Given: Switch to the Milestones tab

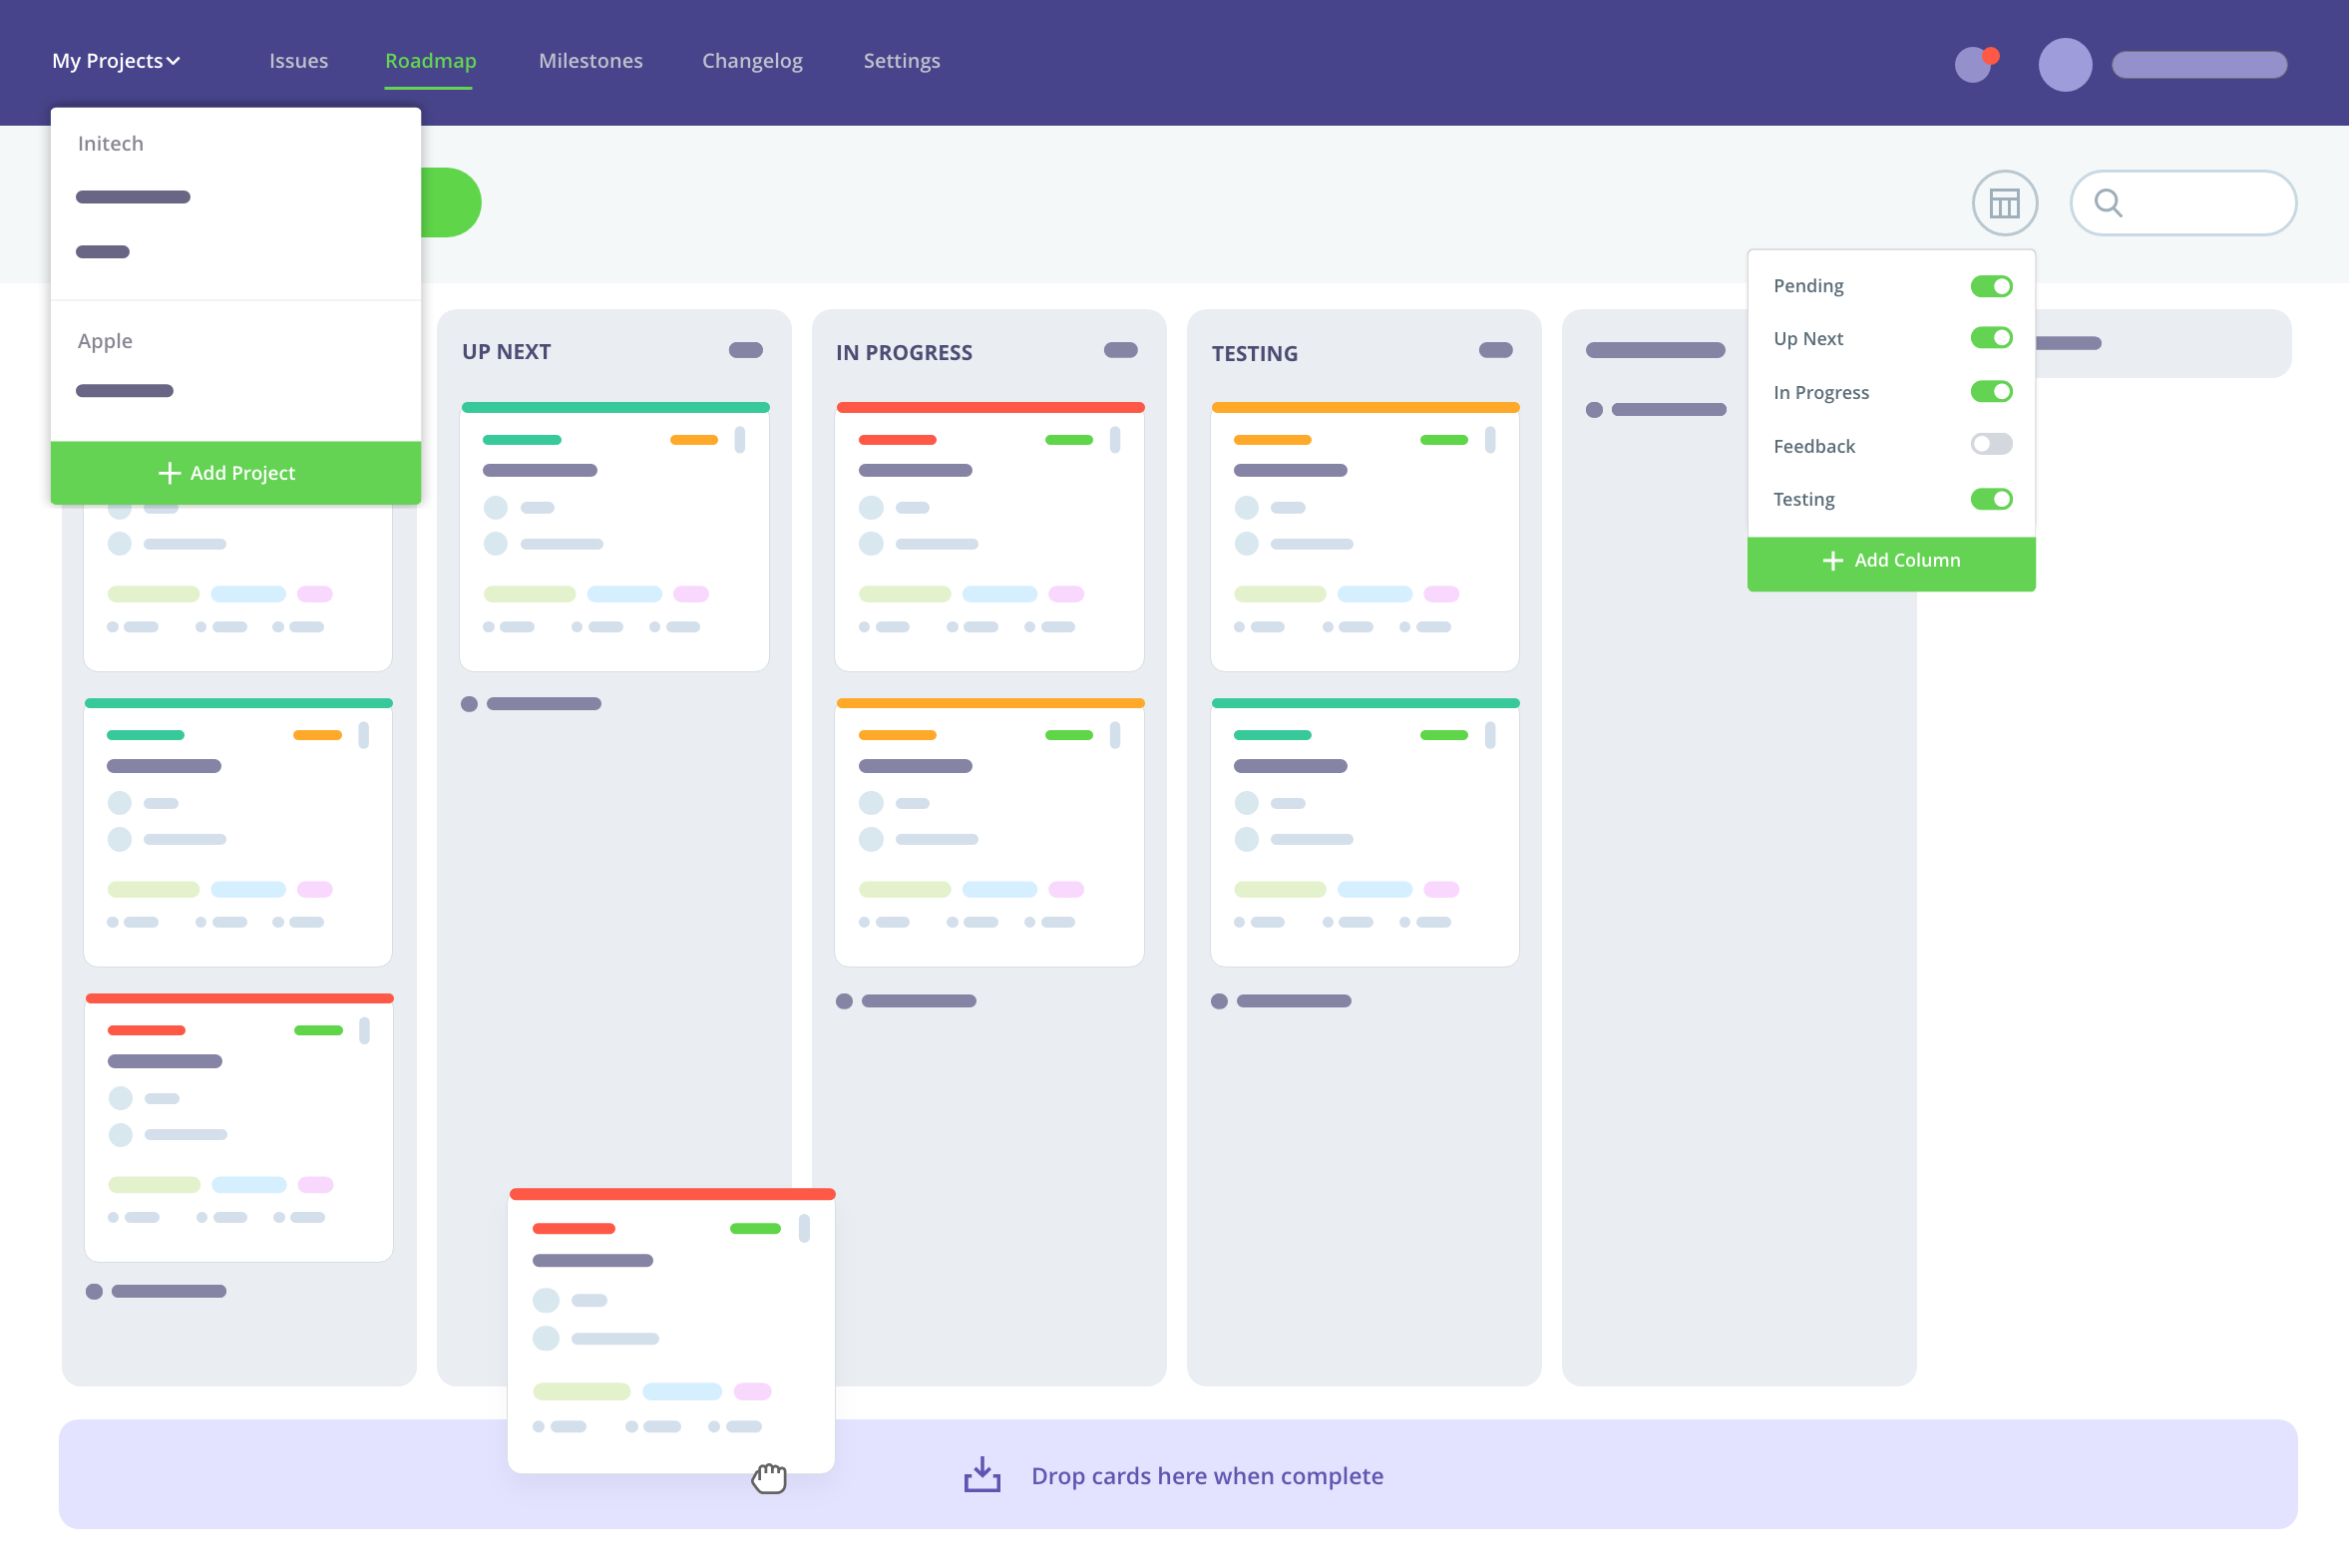Looking at the screenshot, I should point(590,61).
